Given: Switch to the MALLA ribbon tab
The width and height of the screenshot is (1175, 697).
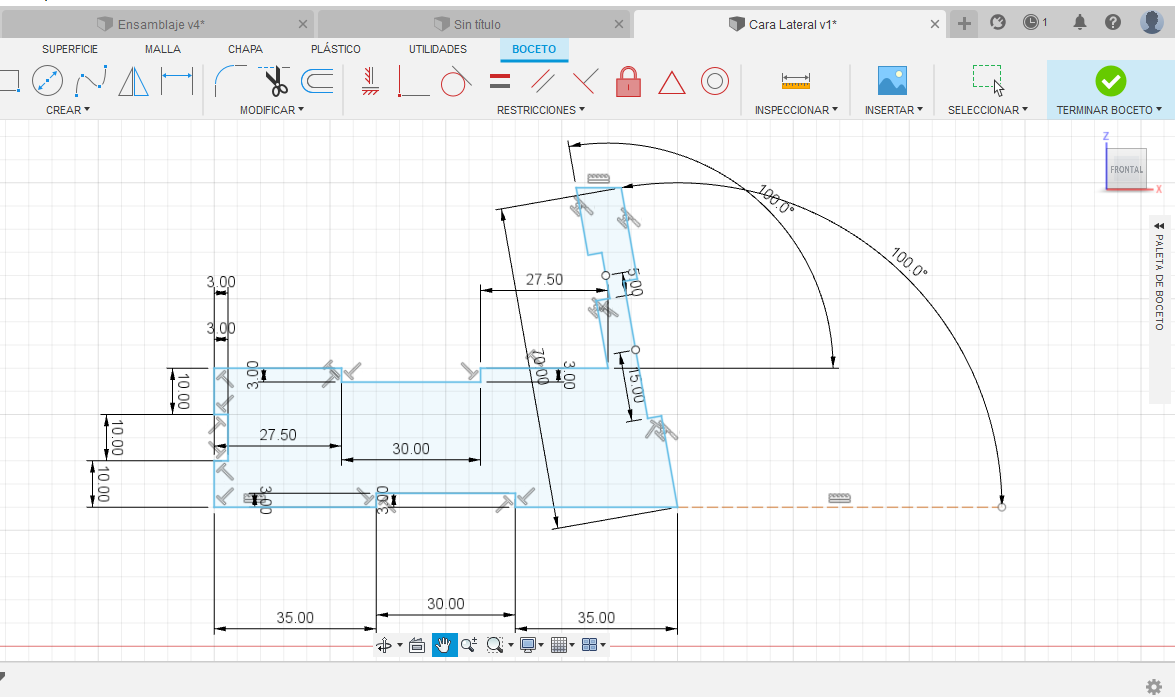Looking at the screenshot, I should point(163,49).
